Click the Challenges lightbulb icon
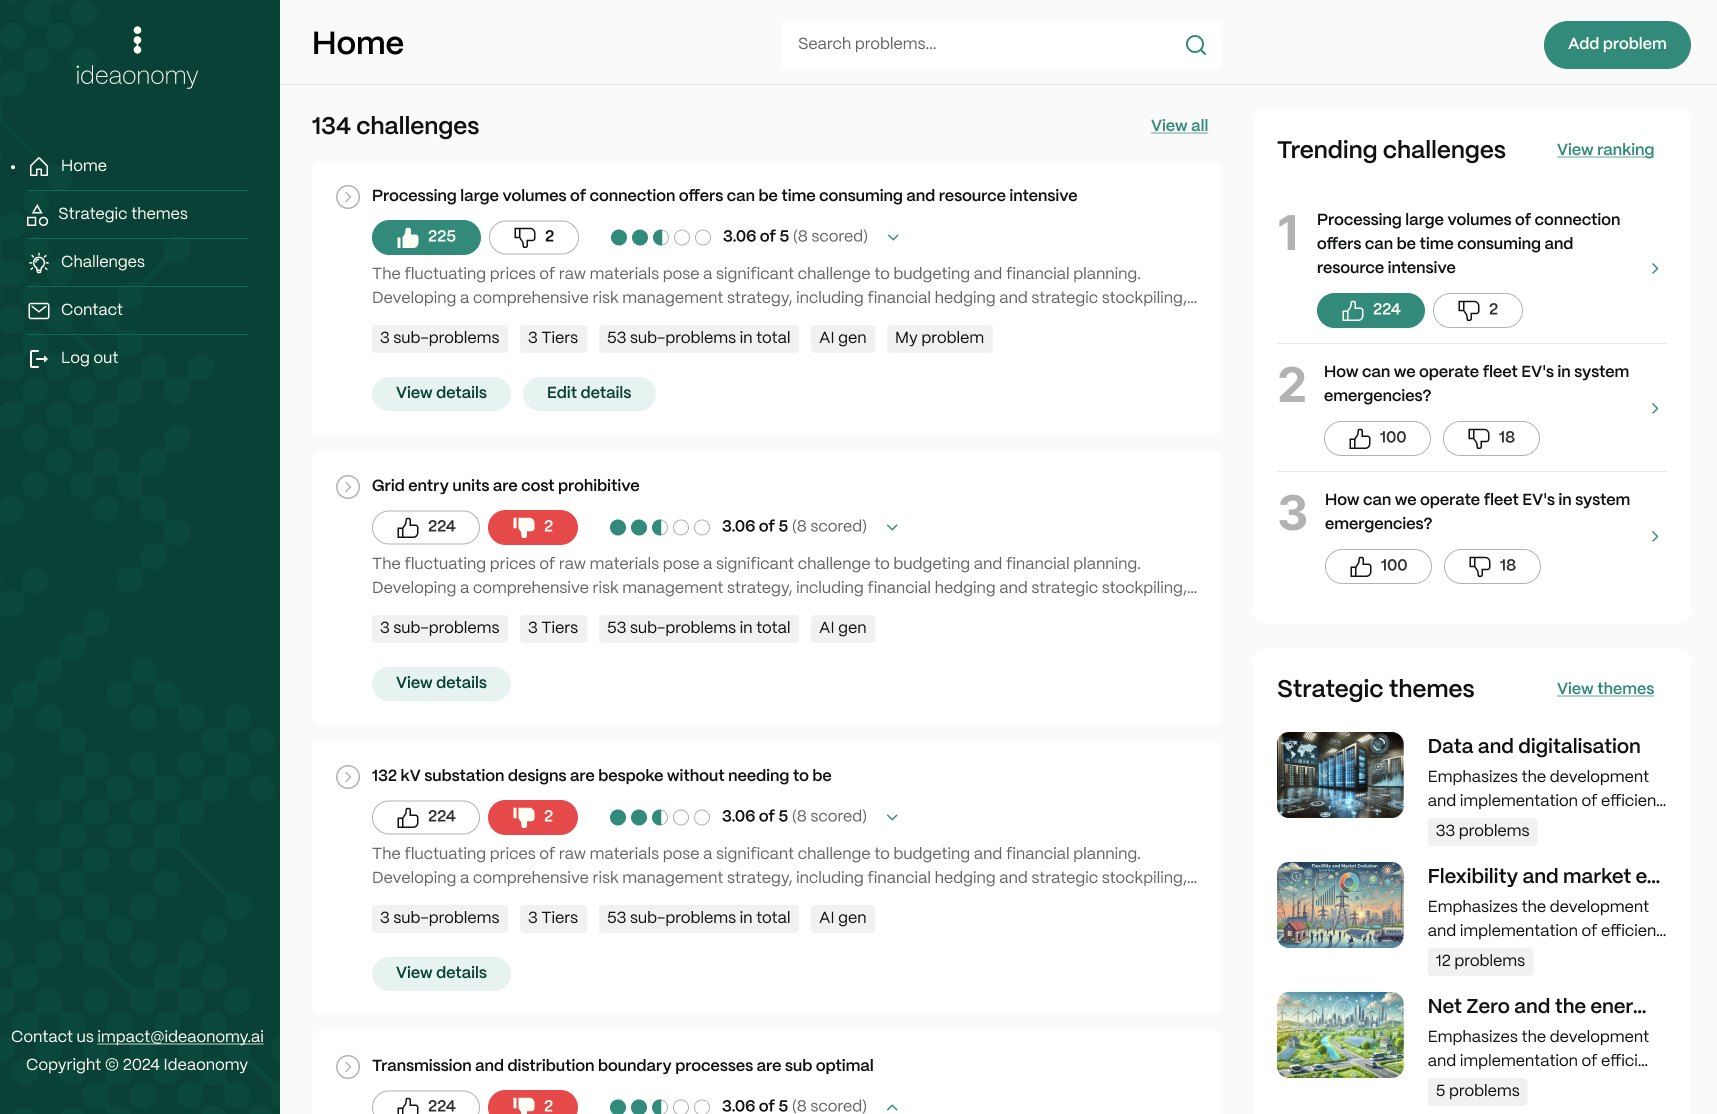1717x1114 pixels. point(39,262)
